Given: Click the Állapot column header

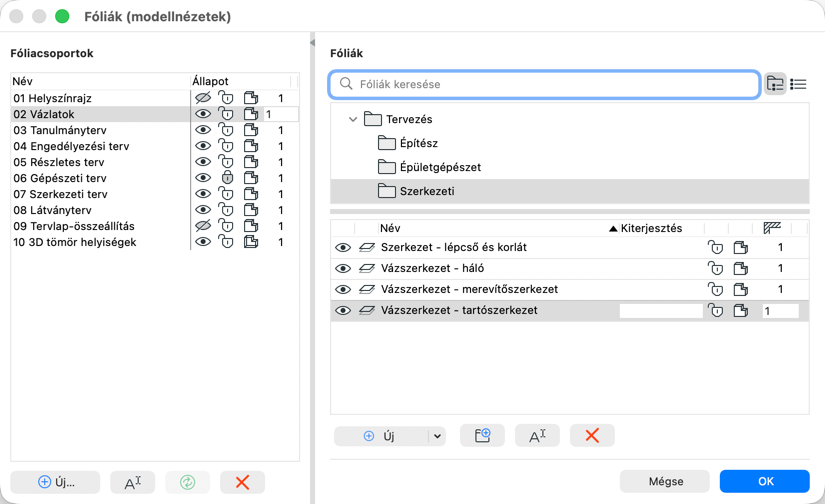Looking at the screenshot, I should (x=210, y=81).
